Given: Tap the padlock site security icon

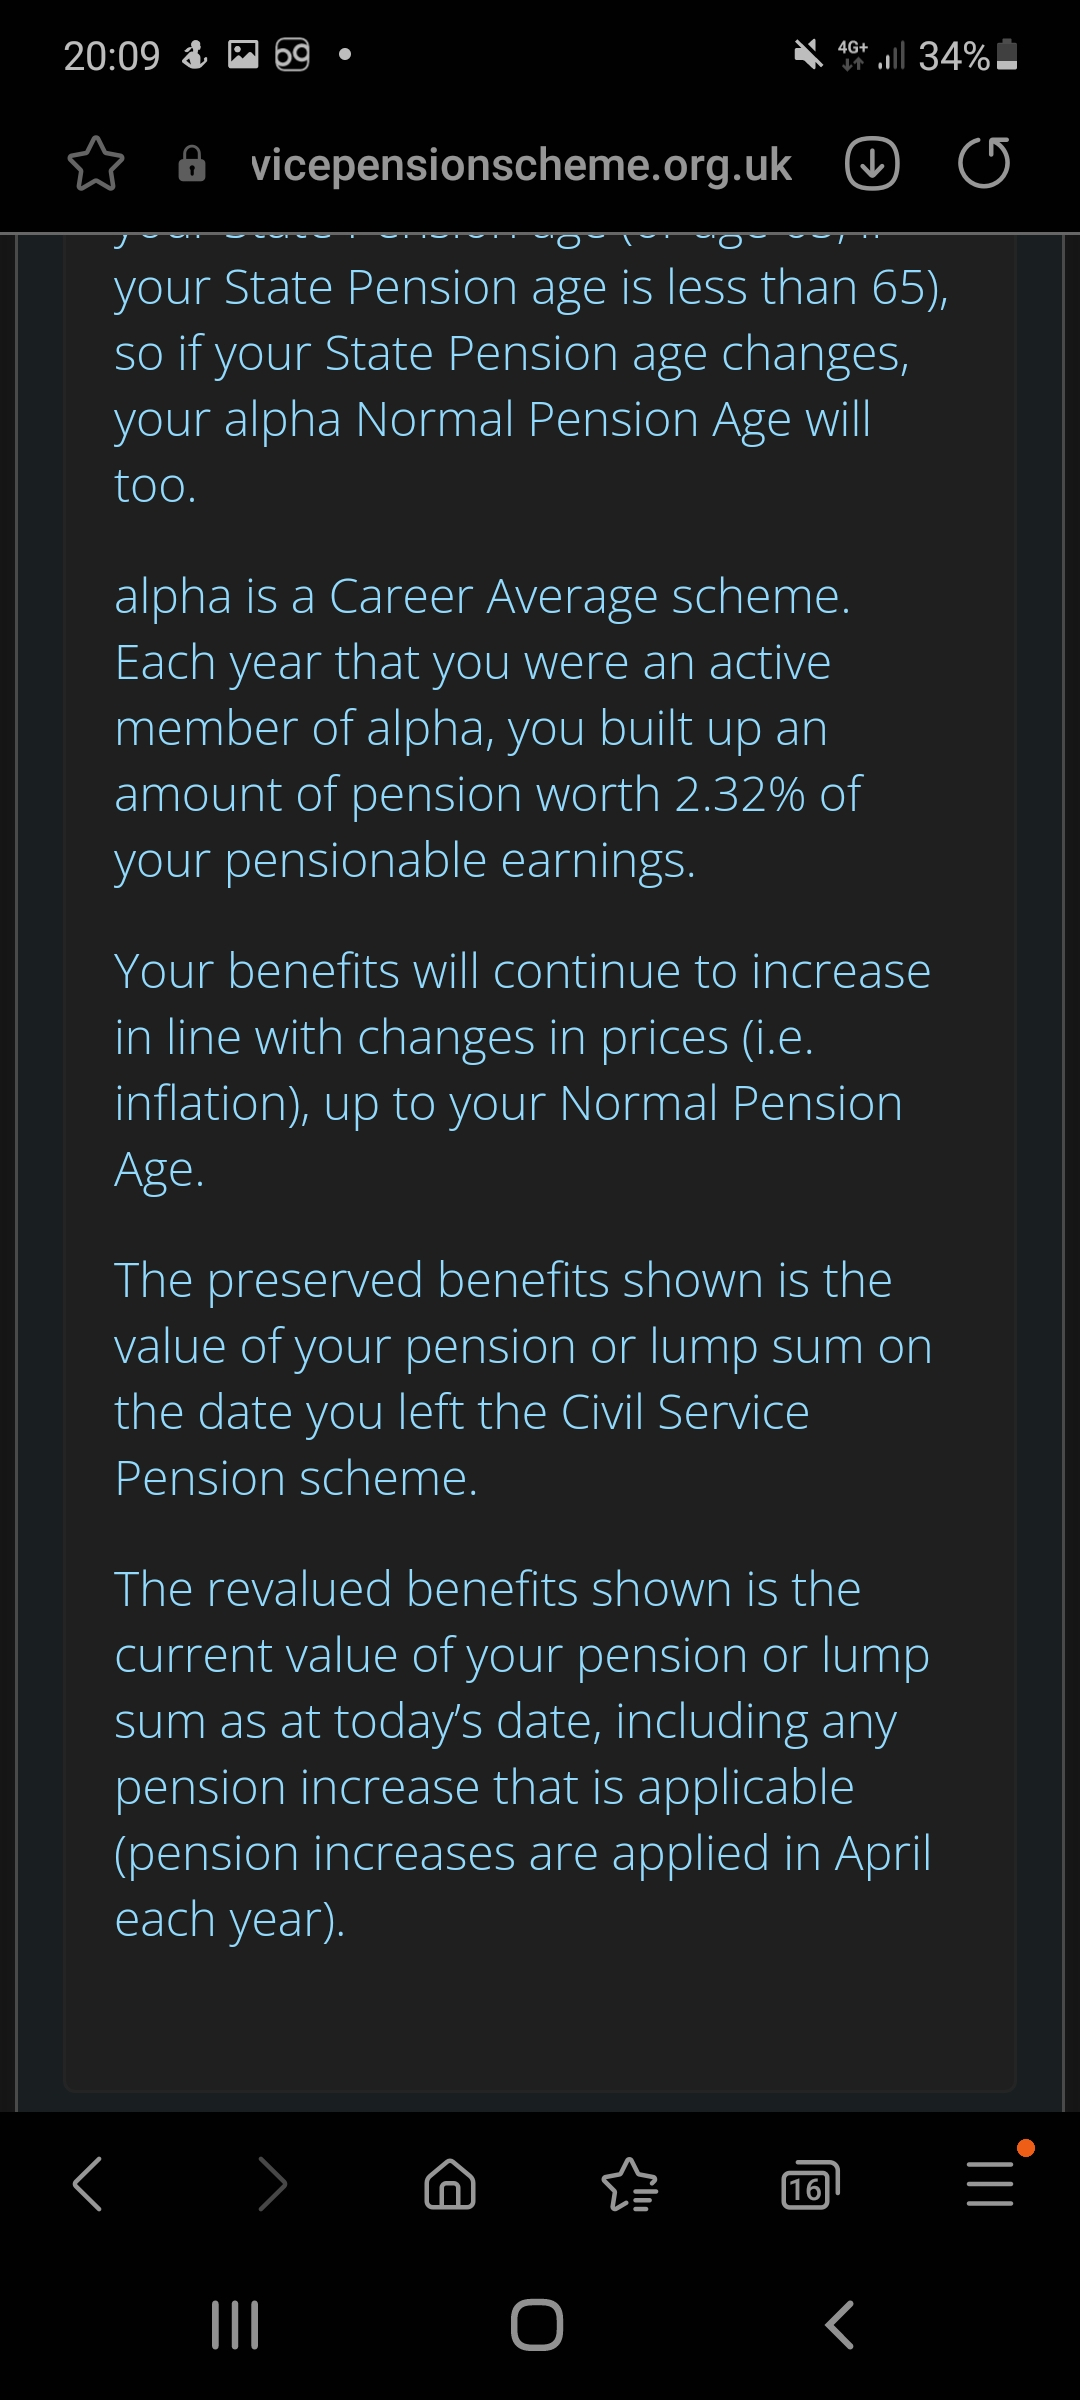Looking at the screenshot, I should click(x=192, y=164).
